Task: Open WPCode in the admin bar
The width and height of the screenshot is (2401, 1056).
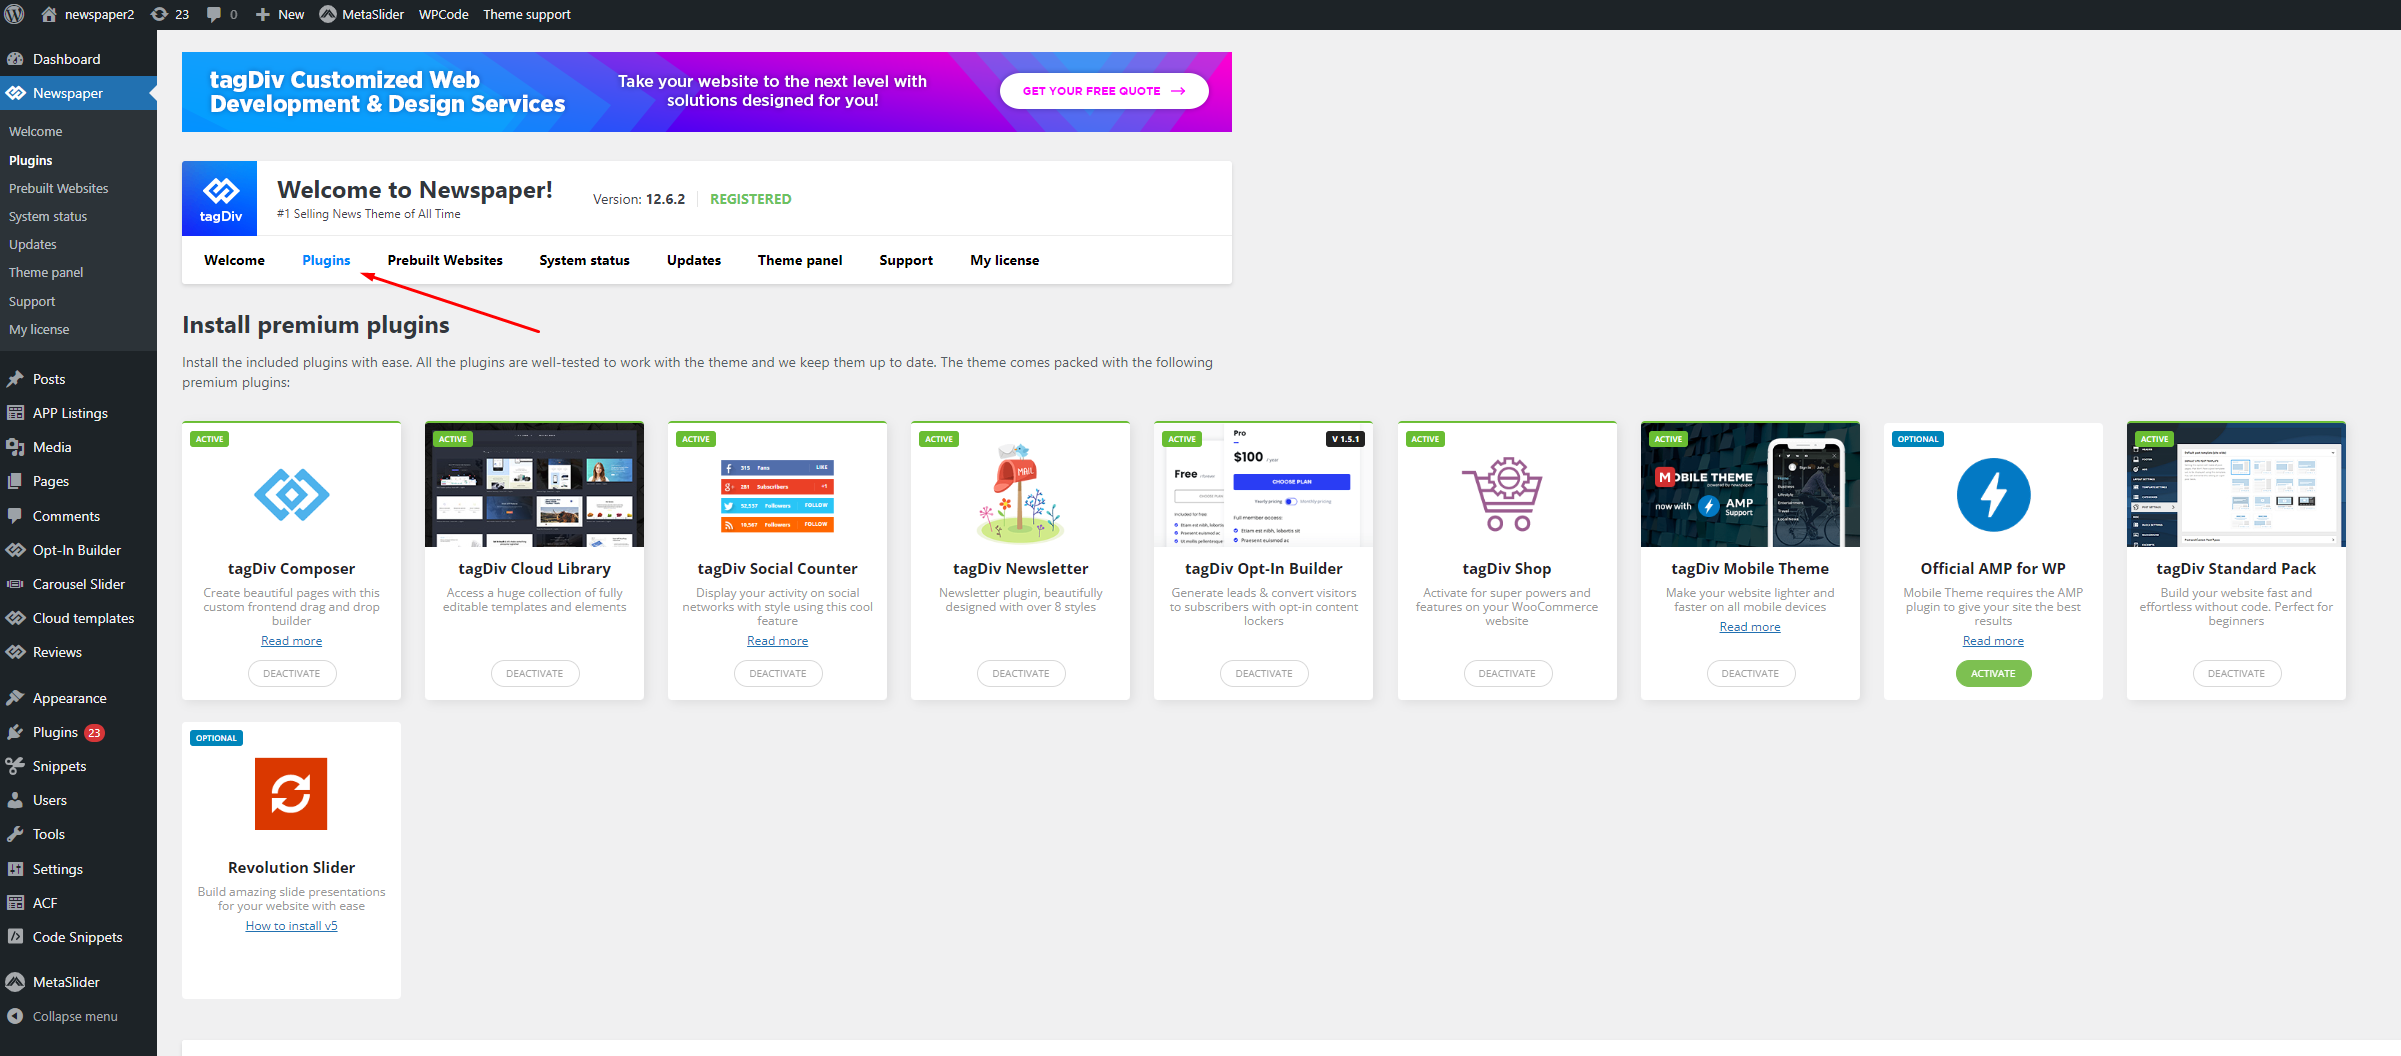Action: (443, 14)
